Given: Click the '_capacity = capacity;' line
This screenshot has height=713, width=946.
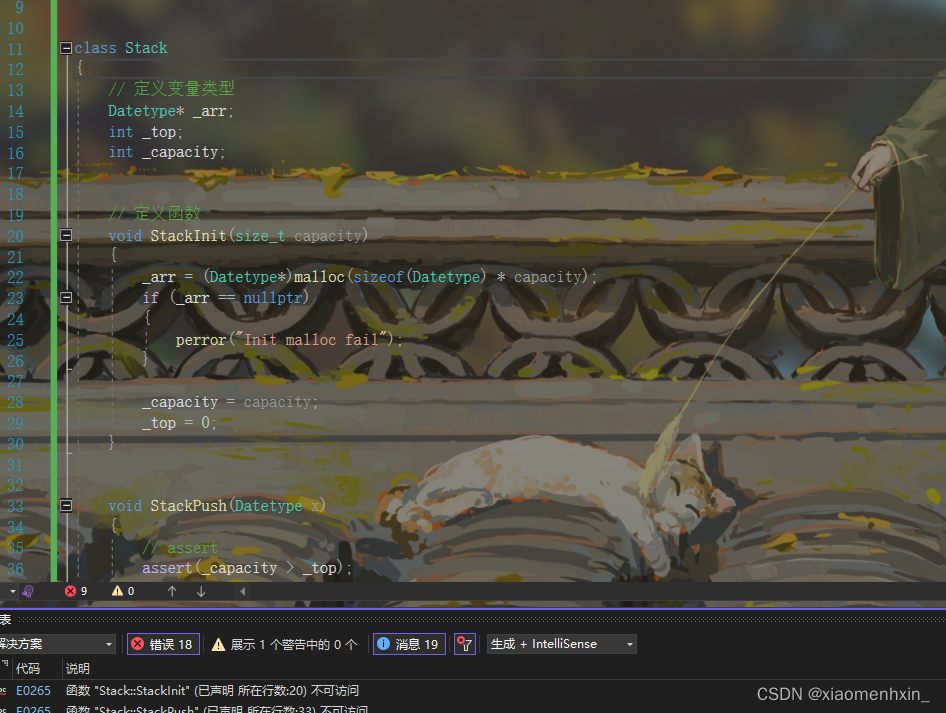Looking at the screenshot, I should click(x=230, y=402).
